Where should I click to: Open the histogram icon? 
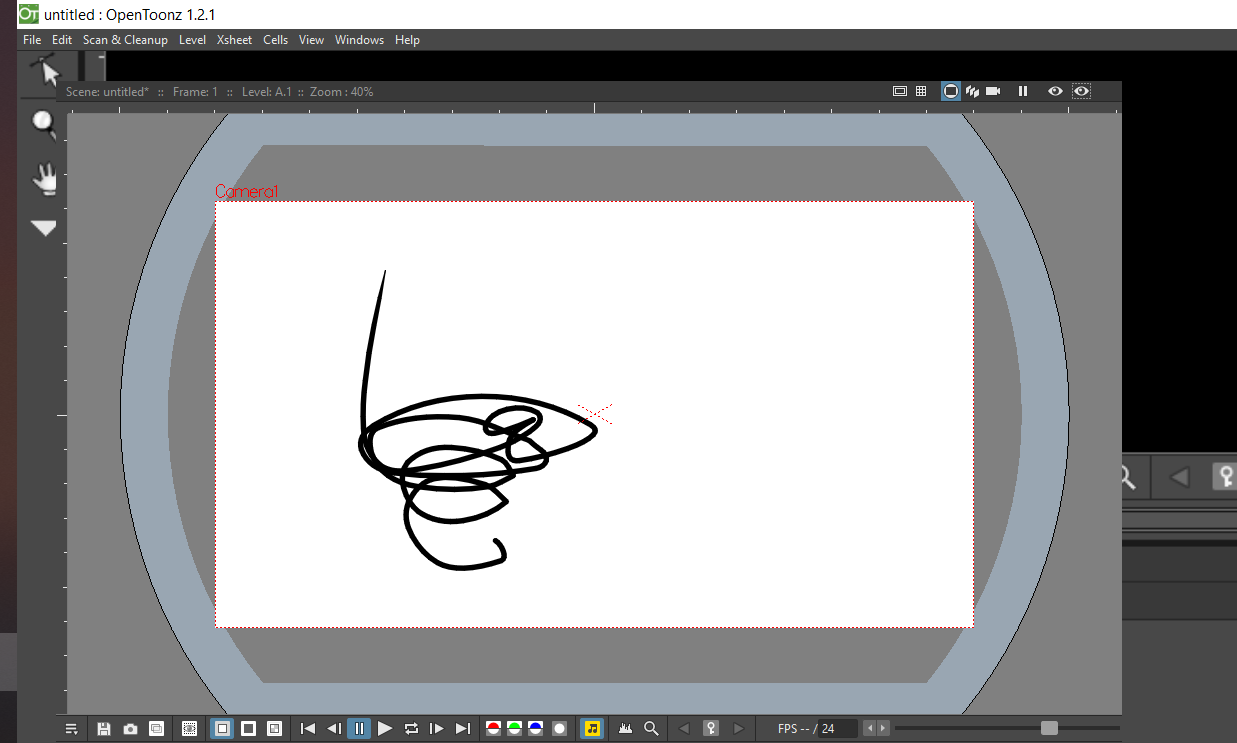(x=626, y=729)
